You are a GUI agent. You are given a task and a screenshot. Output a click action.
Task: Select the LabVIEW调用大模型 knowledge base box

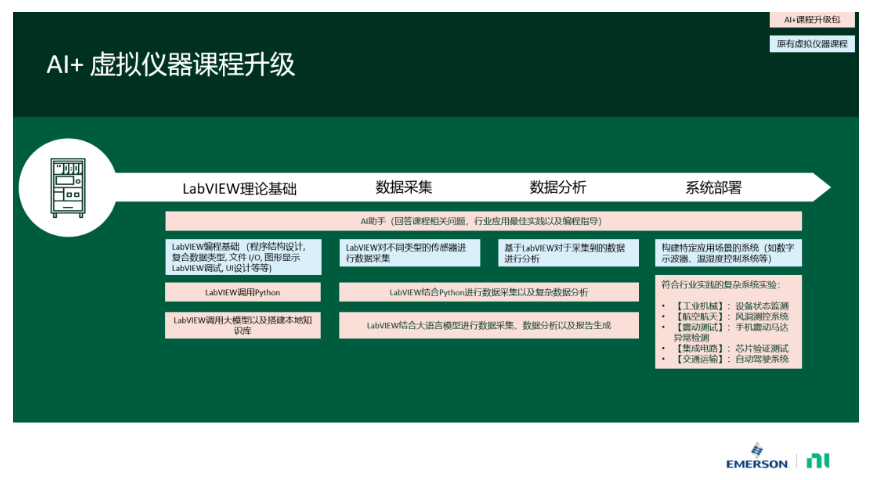(x=243, y=325)
